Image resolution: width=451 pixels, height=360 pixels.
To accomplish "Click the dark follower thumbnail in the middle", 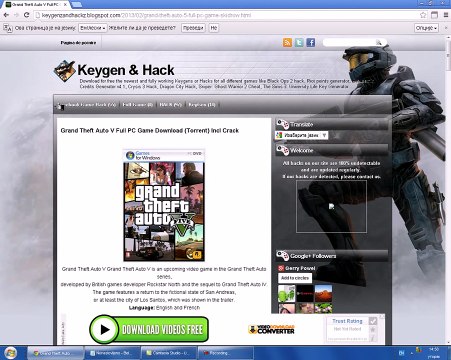I will [x=305, y=293].
